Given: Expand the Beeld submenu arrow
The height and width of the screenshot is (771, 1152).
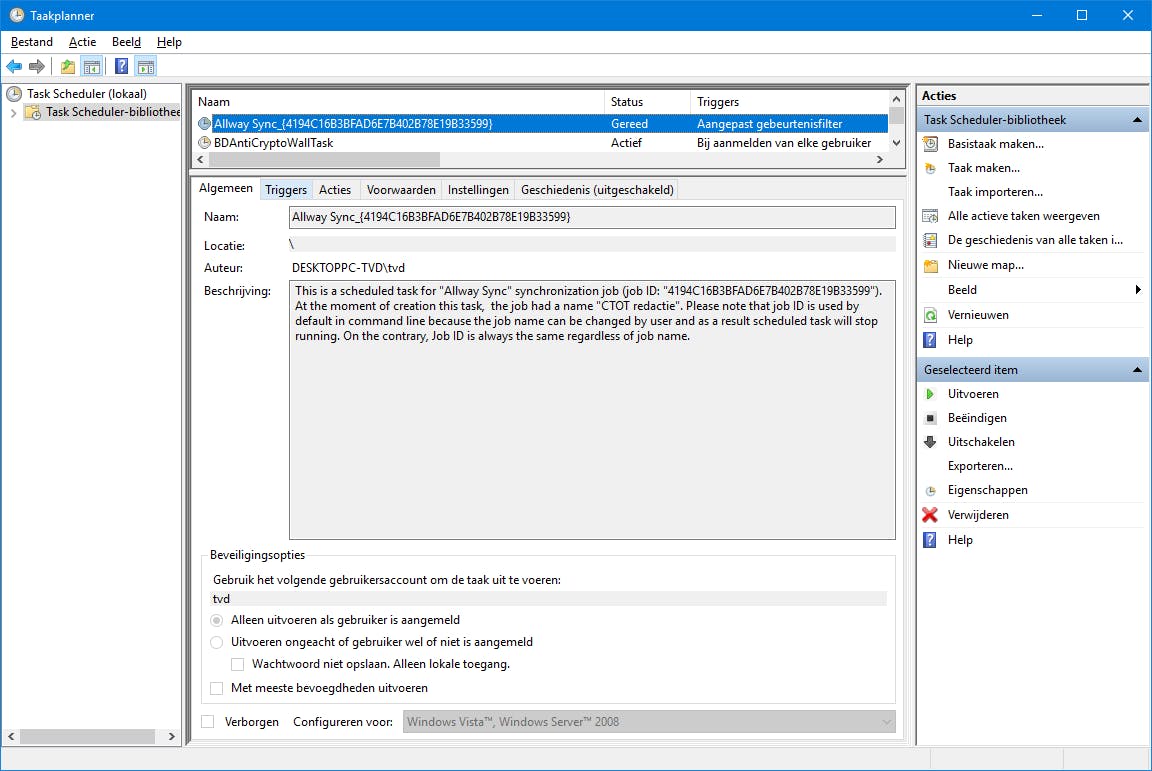Looking at the screenshot, I should [1137, 290].
